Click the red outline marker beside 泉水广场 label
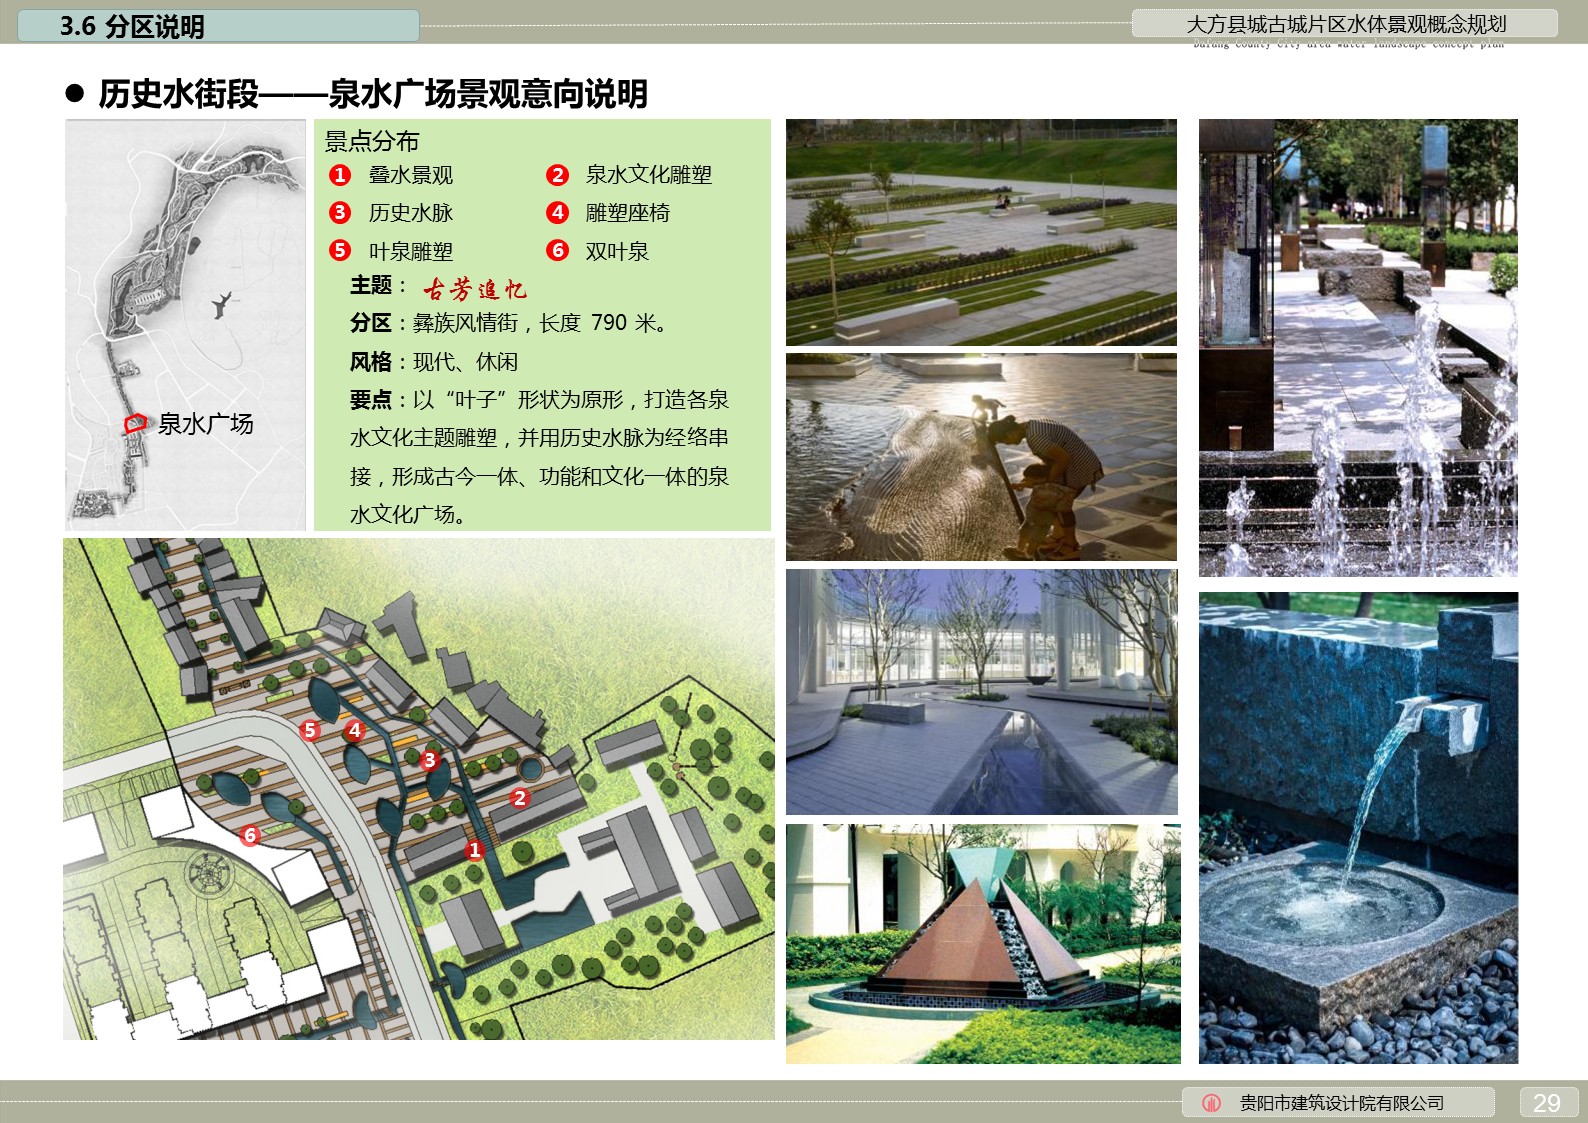The height and width of the screenshot is (1123, 1588). coord(135,424)
